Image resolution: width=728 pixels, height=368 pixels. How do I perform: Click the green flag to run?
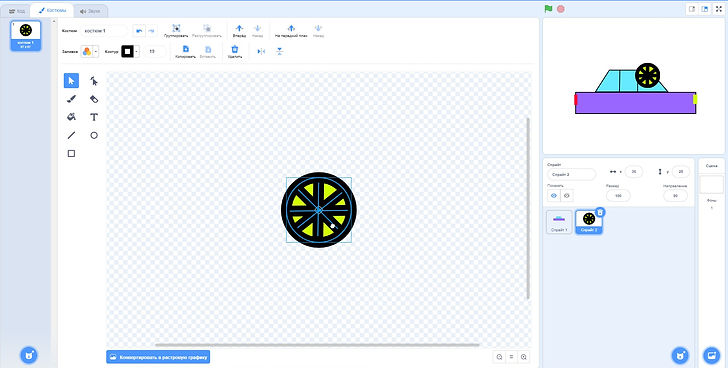[548, 9]
